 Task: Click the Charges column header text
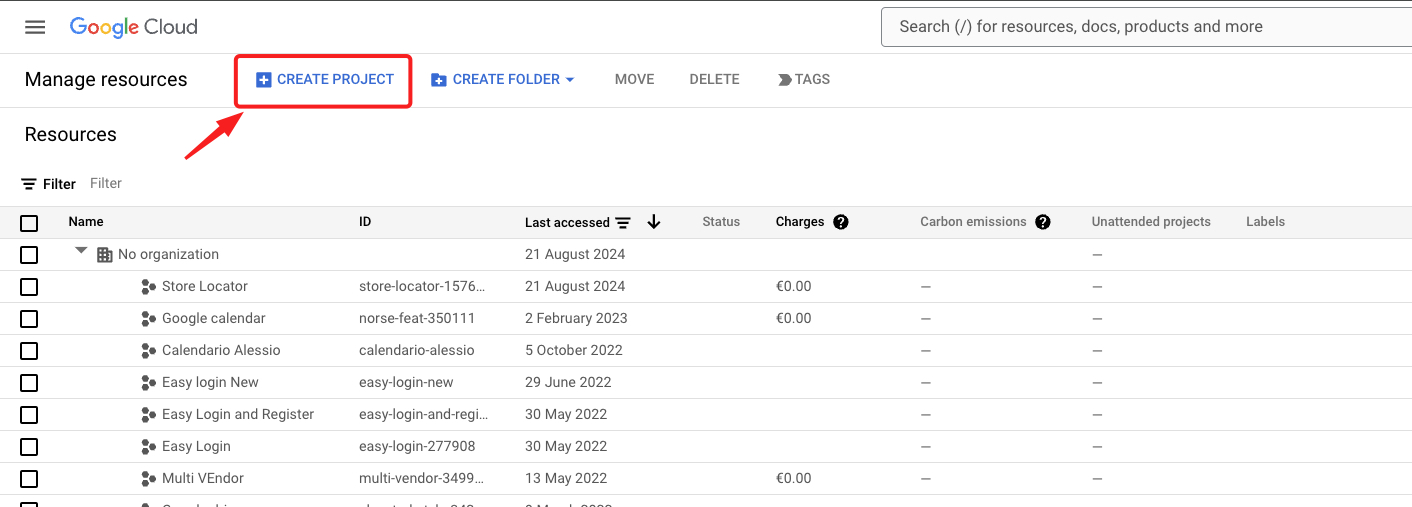click(800, 222)
